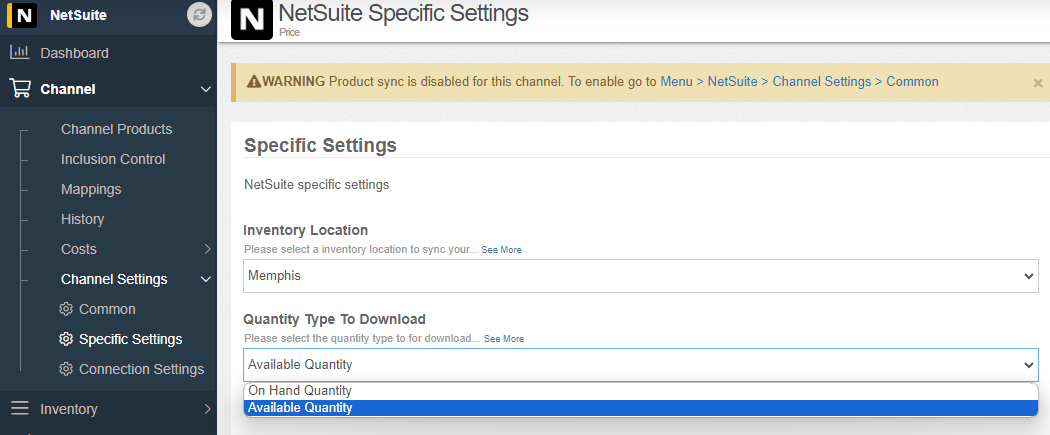
Task: Select On Hand Quantity option
Action: [641, 391]
